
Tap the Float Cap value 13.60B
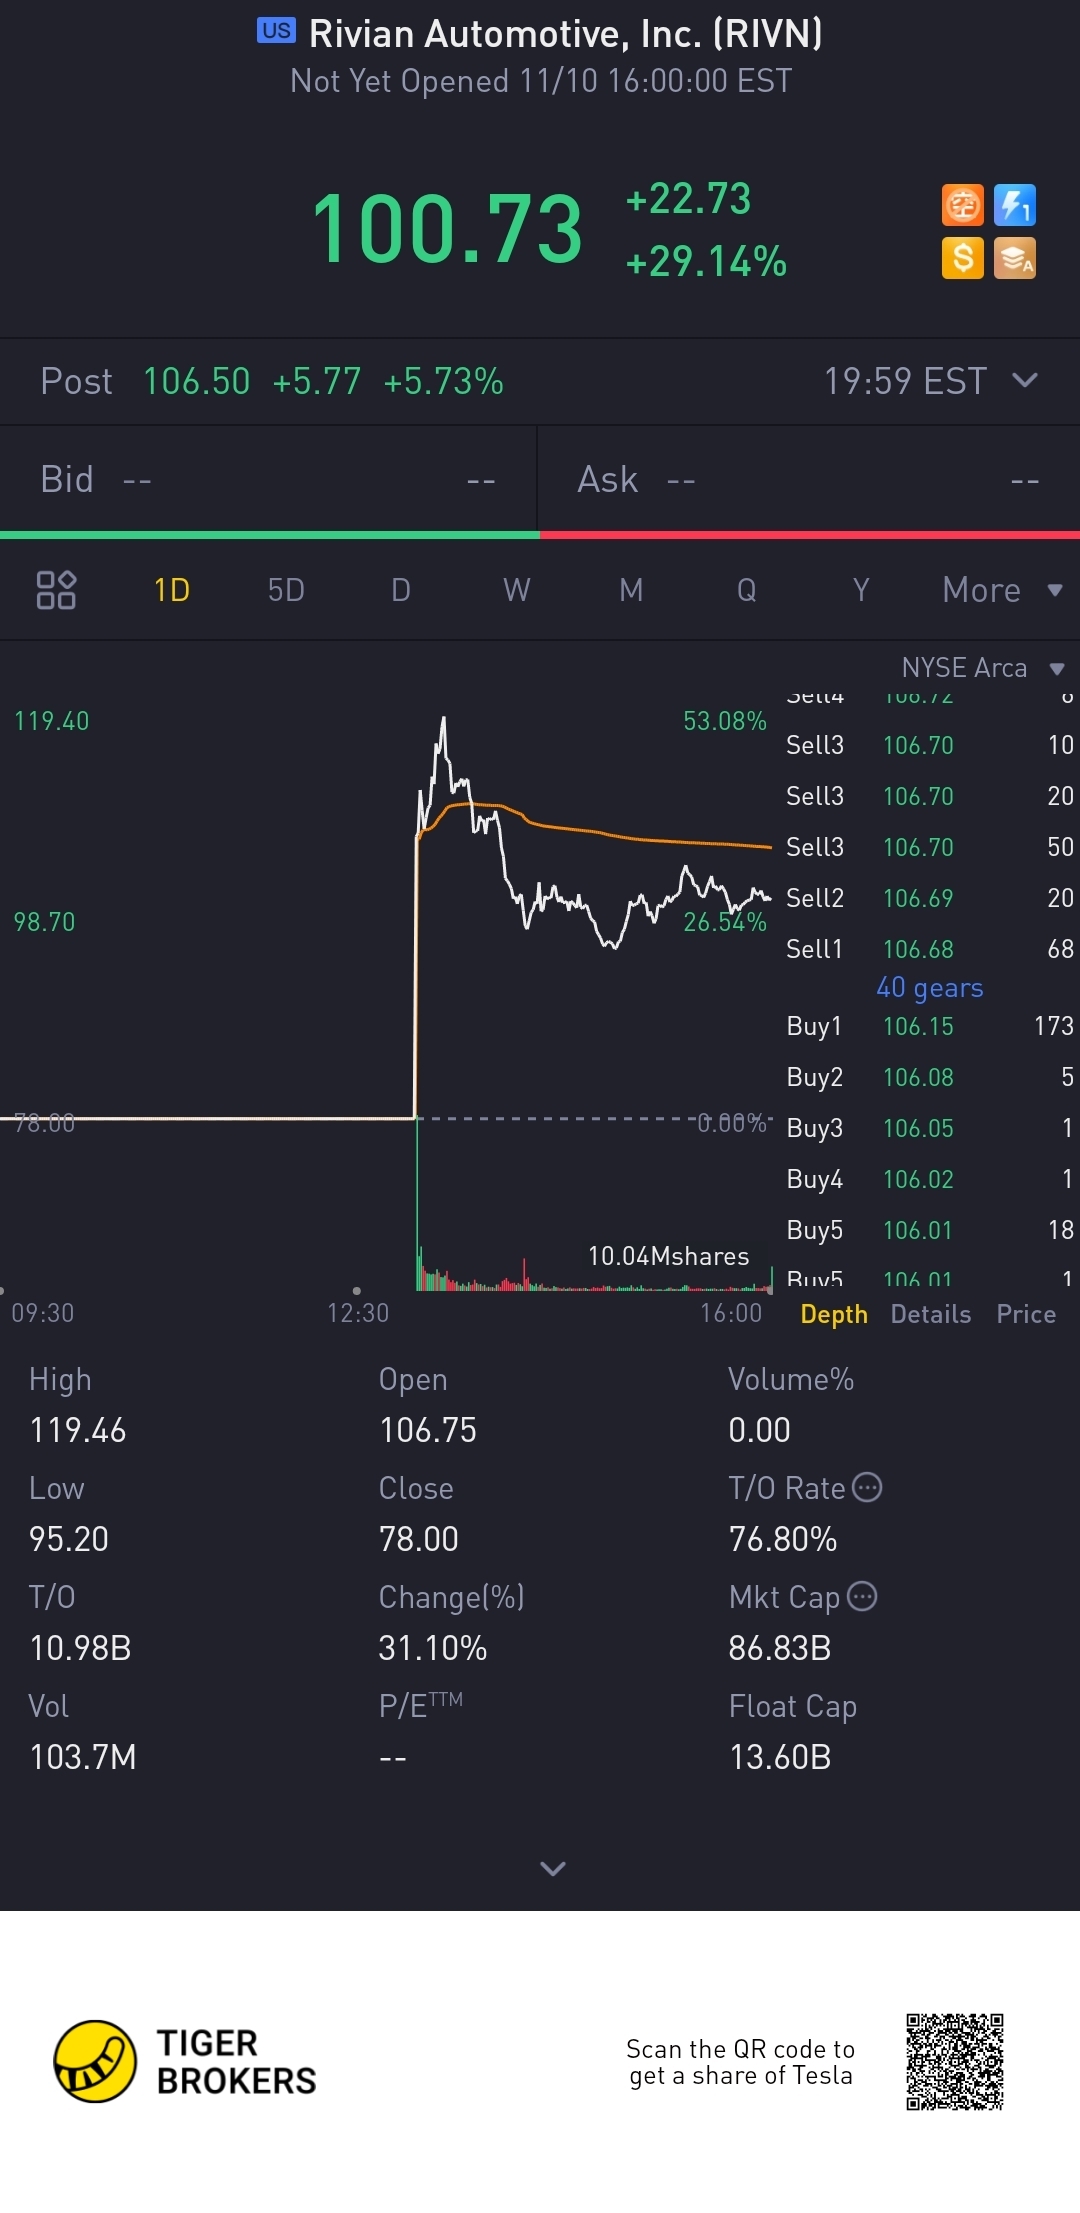(780, 1757)
